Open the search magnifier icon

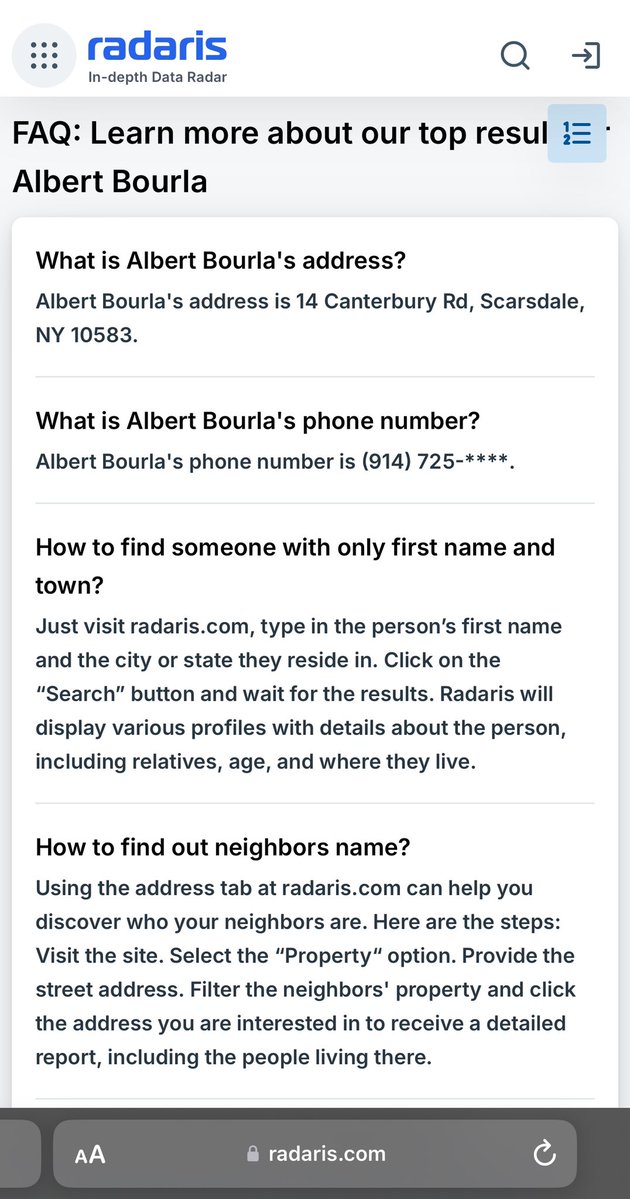(515, 56)
